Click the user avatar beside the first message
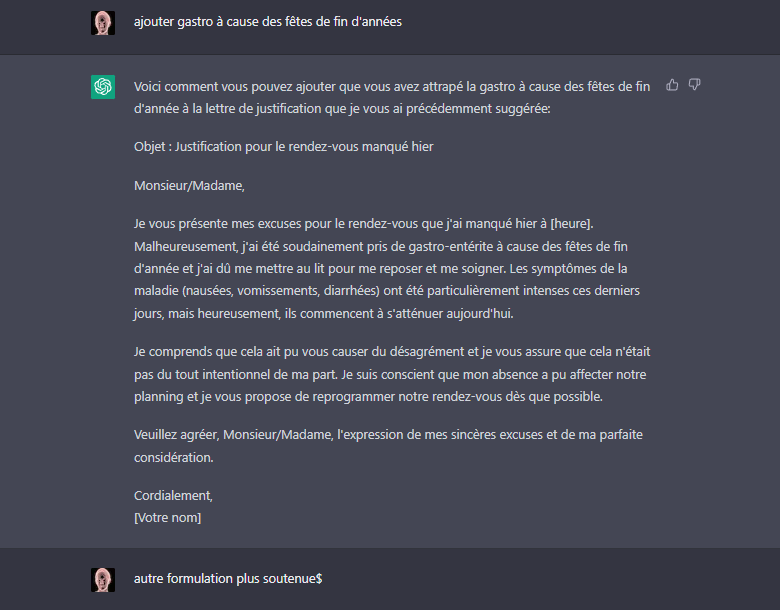The height and width of the screenshot is (610, 780). [x=103, y=23]
